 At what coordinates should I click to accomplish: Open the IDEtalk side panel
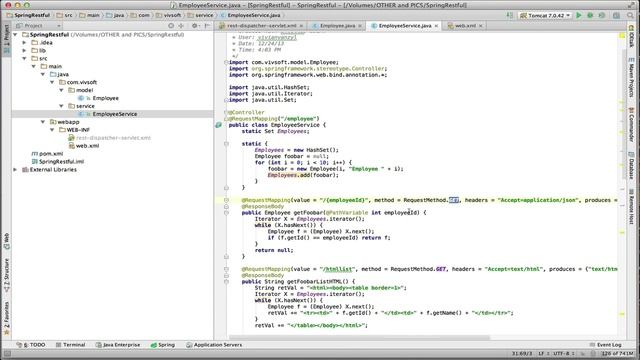pyautogui.click(x=631, y=36)
